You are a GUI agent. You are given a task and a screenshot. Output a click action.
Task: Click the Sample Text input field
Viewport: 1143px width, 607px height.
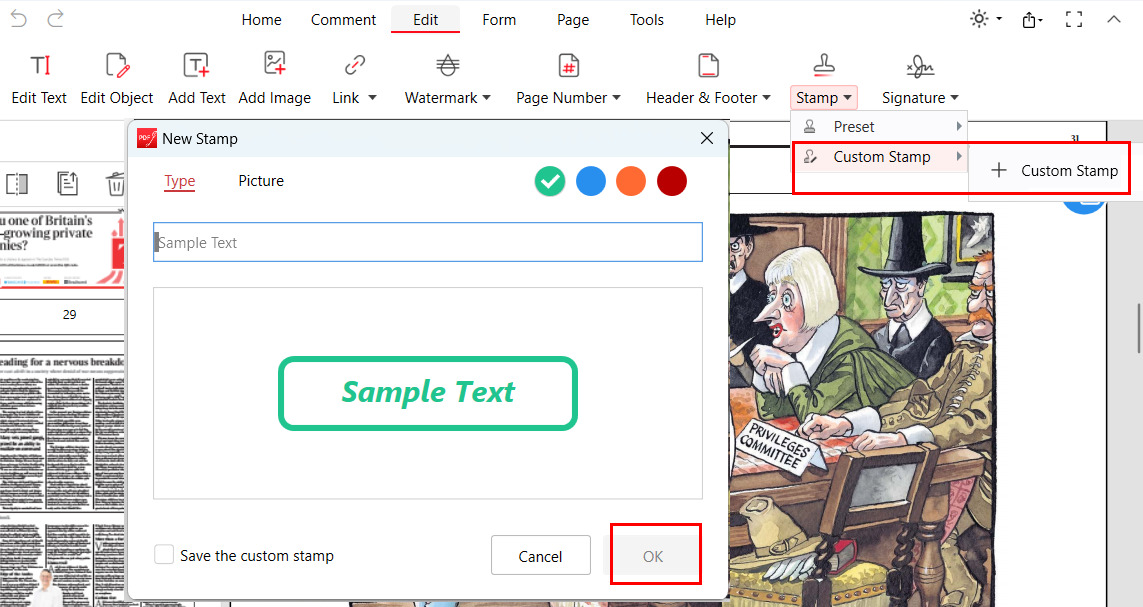tap(428, 243)
